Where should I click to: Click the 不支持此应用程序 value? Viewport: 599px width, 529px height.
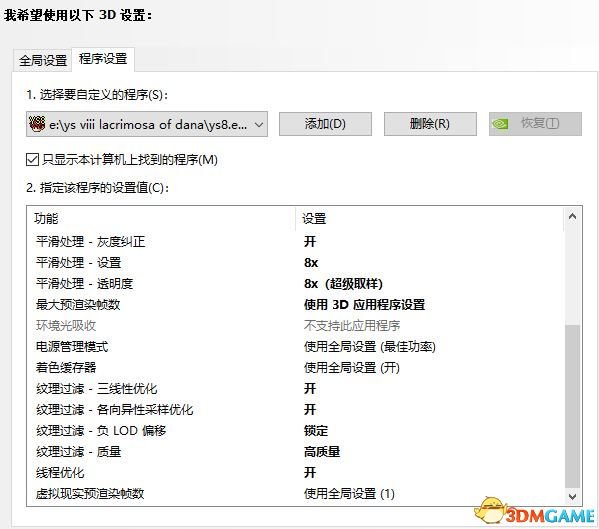352,326
